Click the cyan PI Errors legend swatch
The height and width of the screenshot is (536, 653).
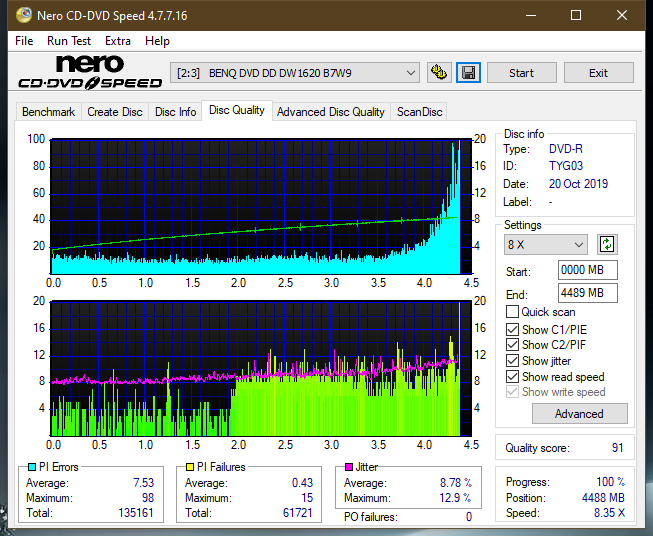point(32,467)
